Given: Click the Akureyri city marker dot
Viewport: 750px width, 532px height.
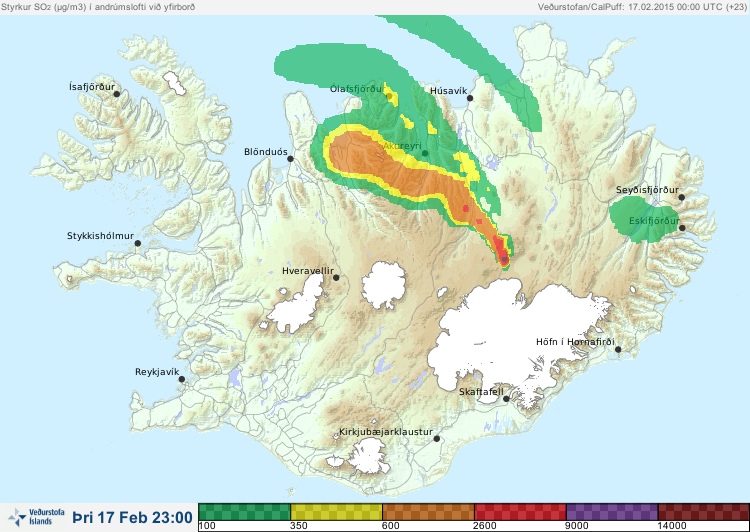Looking at the screenshot, I should click(x=425, y=153).
